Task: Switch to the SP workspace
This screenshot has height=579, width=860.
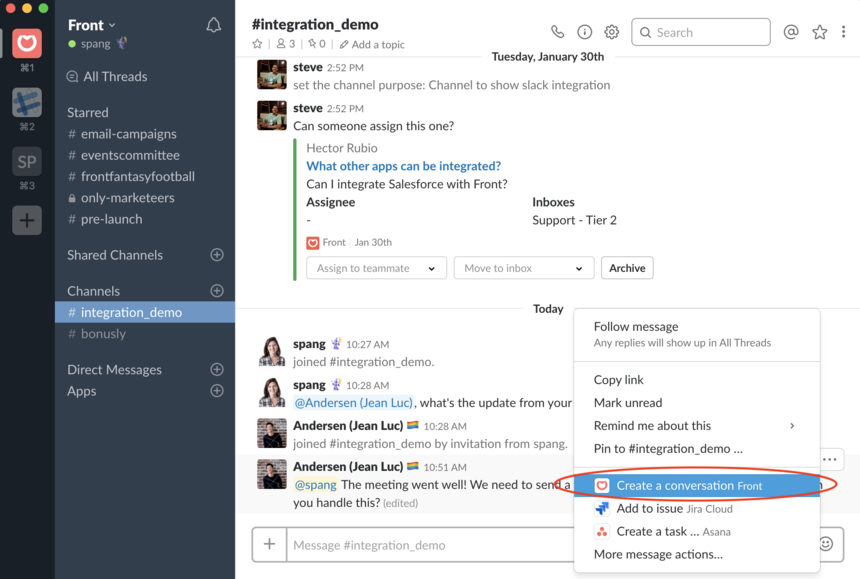Action: pos(27,162)
